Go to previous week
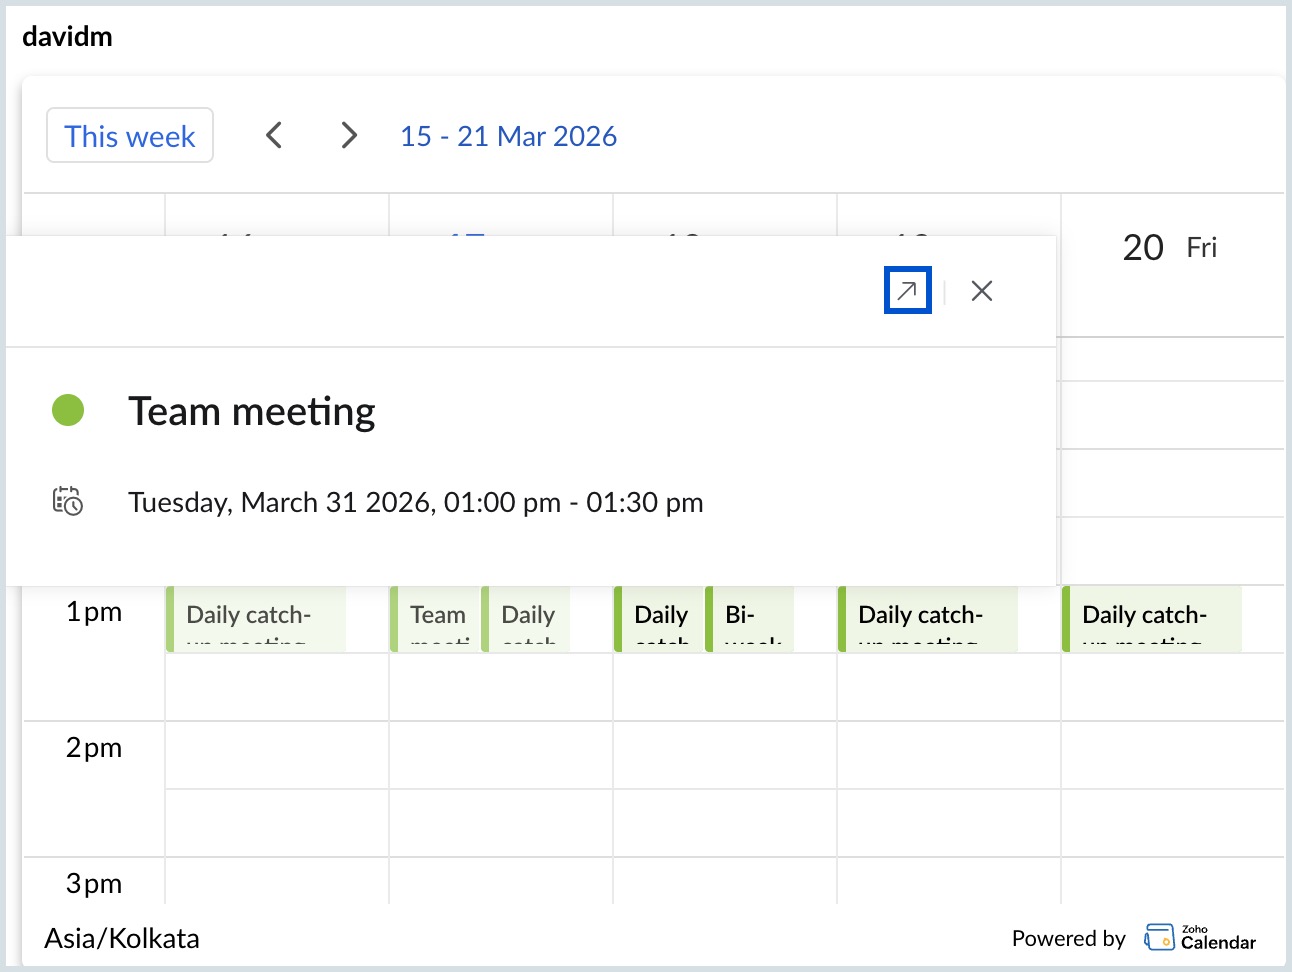The width and height of the screenshot is (1292, 972). (x=274, y=135)
